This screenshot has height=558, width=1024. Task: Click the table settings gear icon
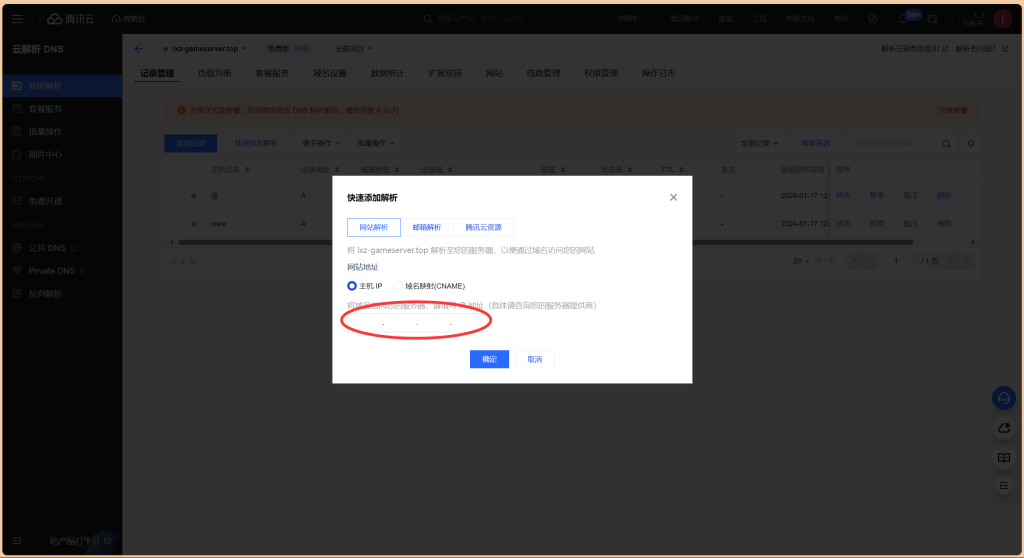[x=970, y=144]
